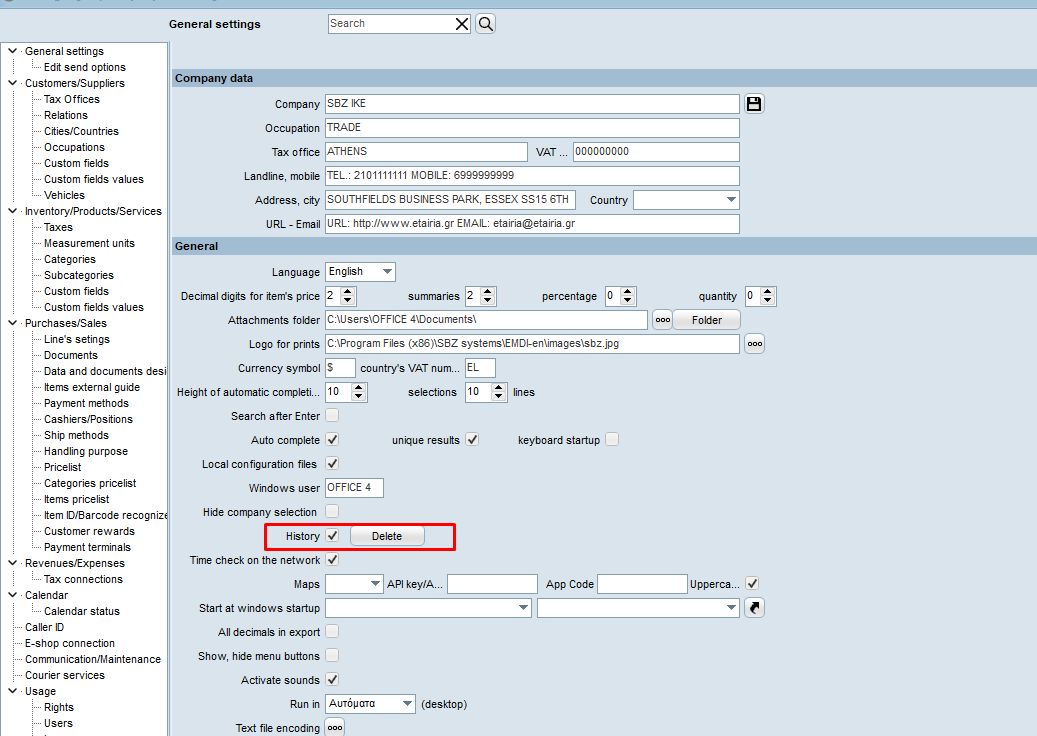1037x736 pixels.
Task: Toggle the unique results checkbox
Action: coord(472,440)
